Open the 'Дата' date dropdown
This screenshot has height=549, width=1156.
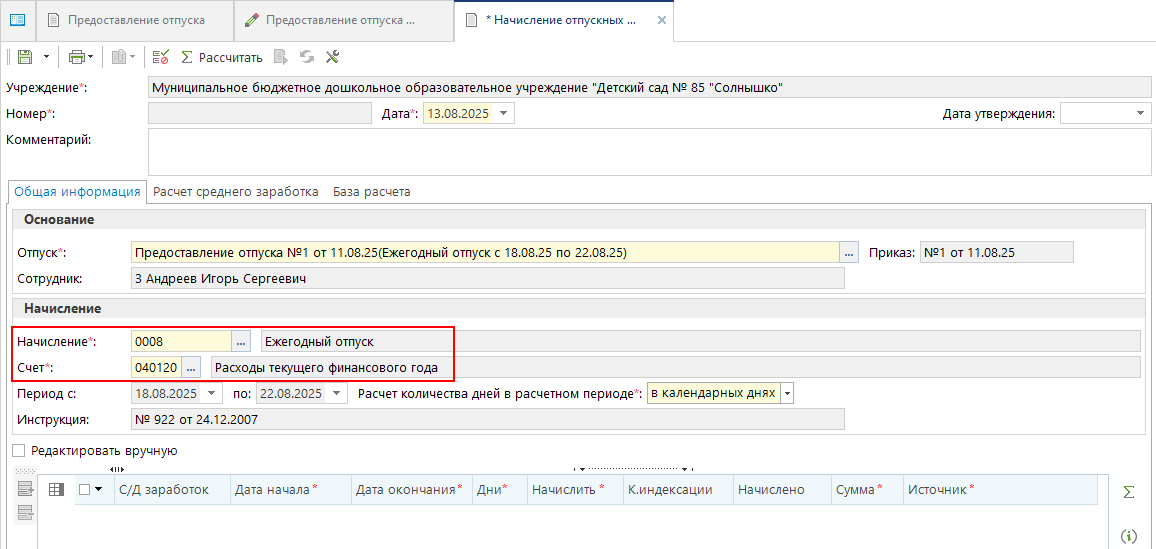coord(504,114)
